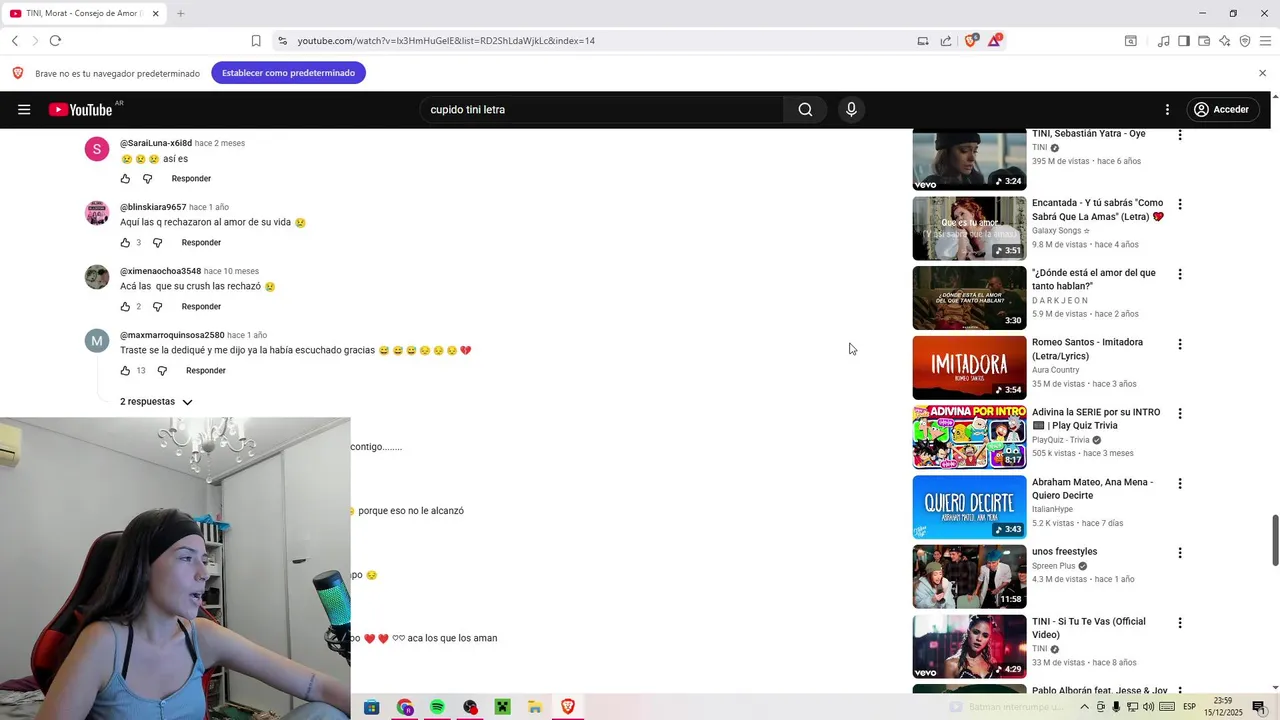
Task: Reply to the @maxmarroquinsosa2580 comment
Action: coord(206,371)
